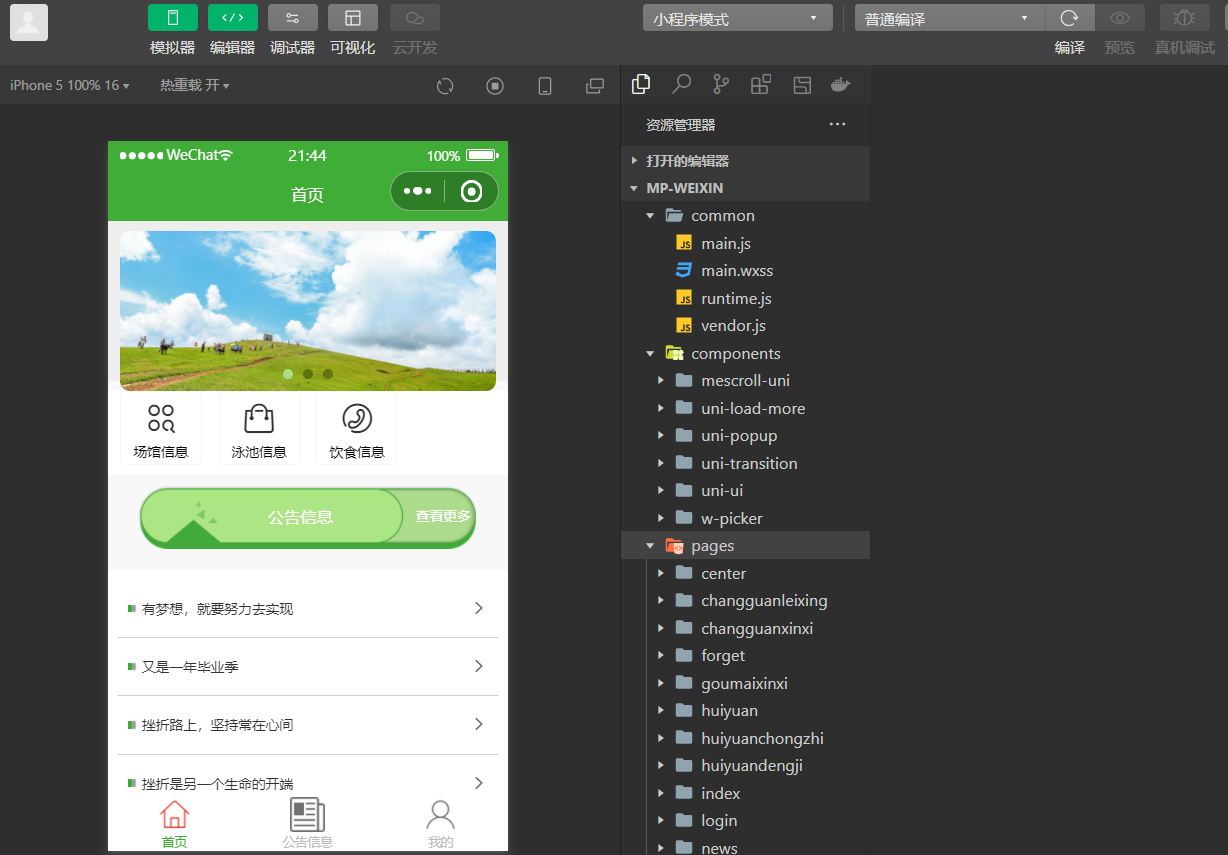Click the 查看更多 button
Screen dimensions: 1228x855
click(443, 516)
